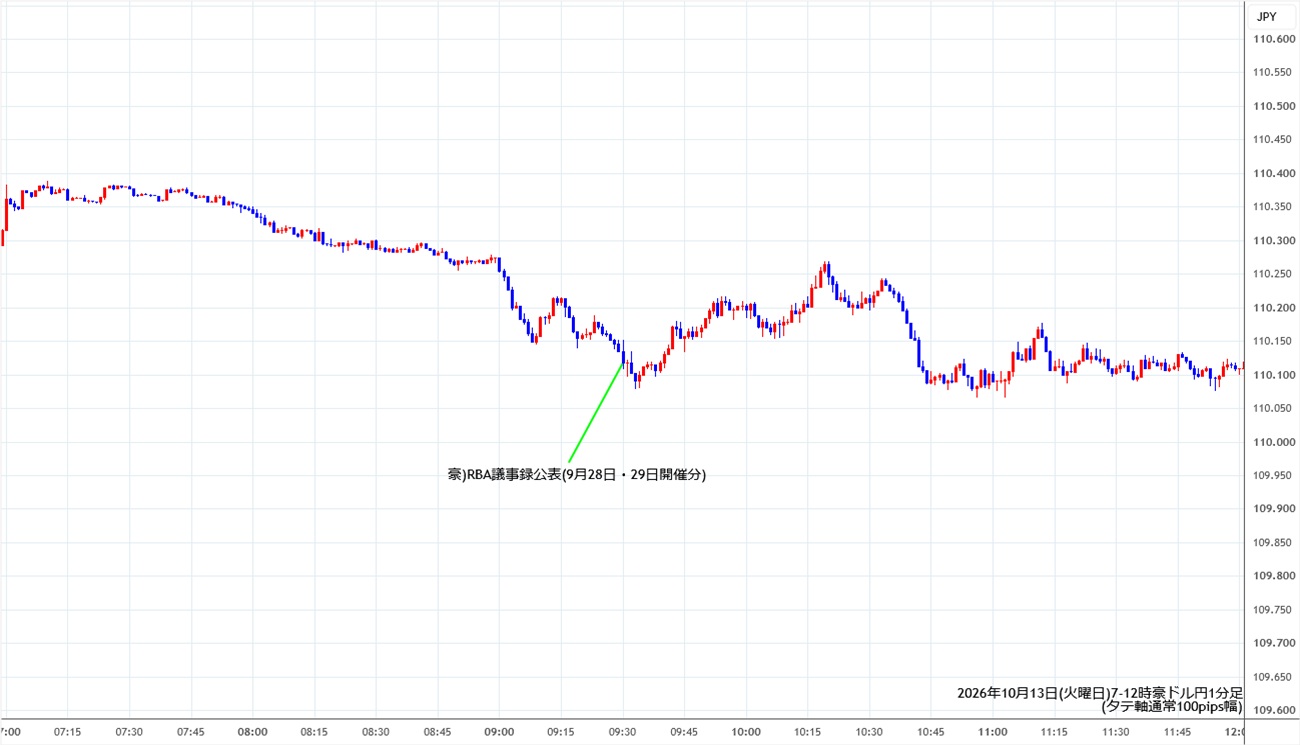Click the 109.700 price axis label

click(x=1275, y=642)
